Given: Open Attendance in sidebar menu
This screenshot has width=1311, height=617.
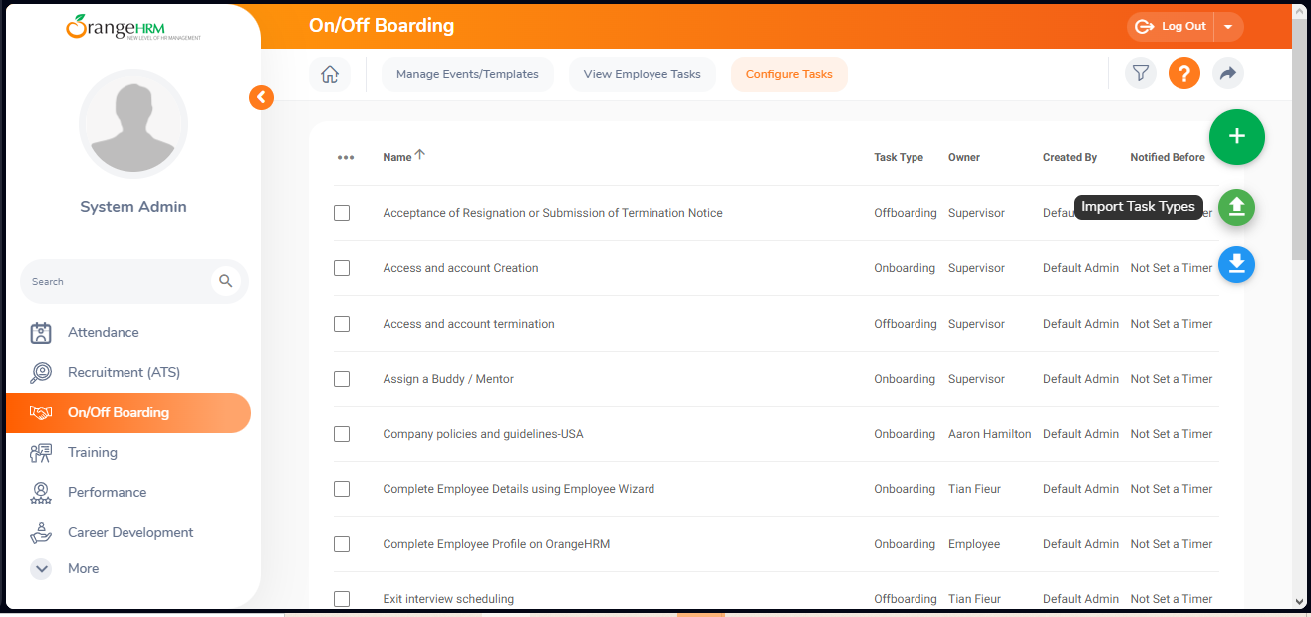Looking at the screenshot, I should point(103,333).
